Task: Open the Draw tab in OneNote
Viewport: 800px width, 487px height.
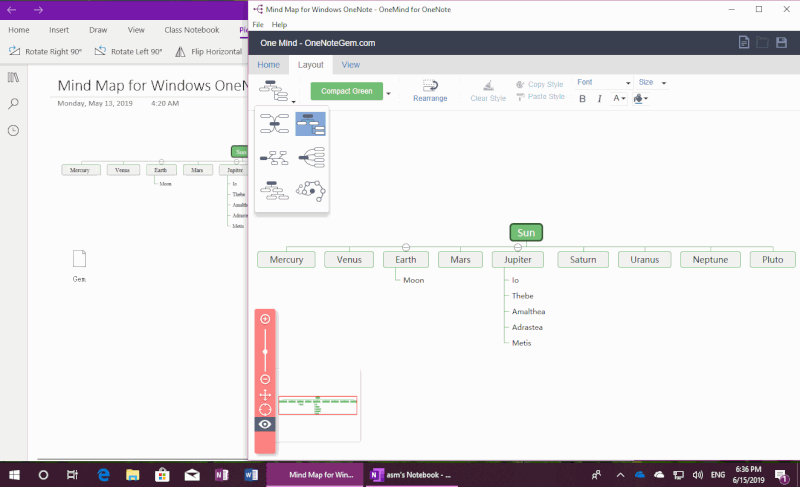Action: 98,30
